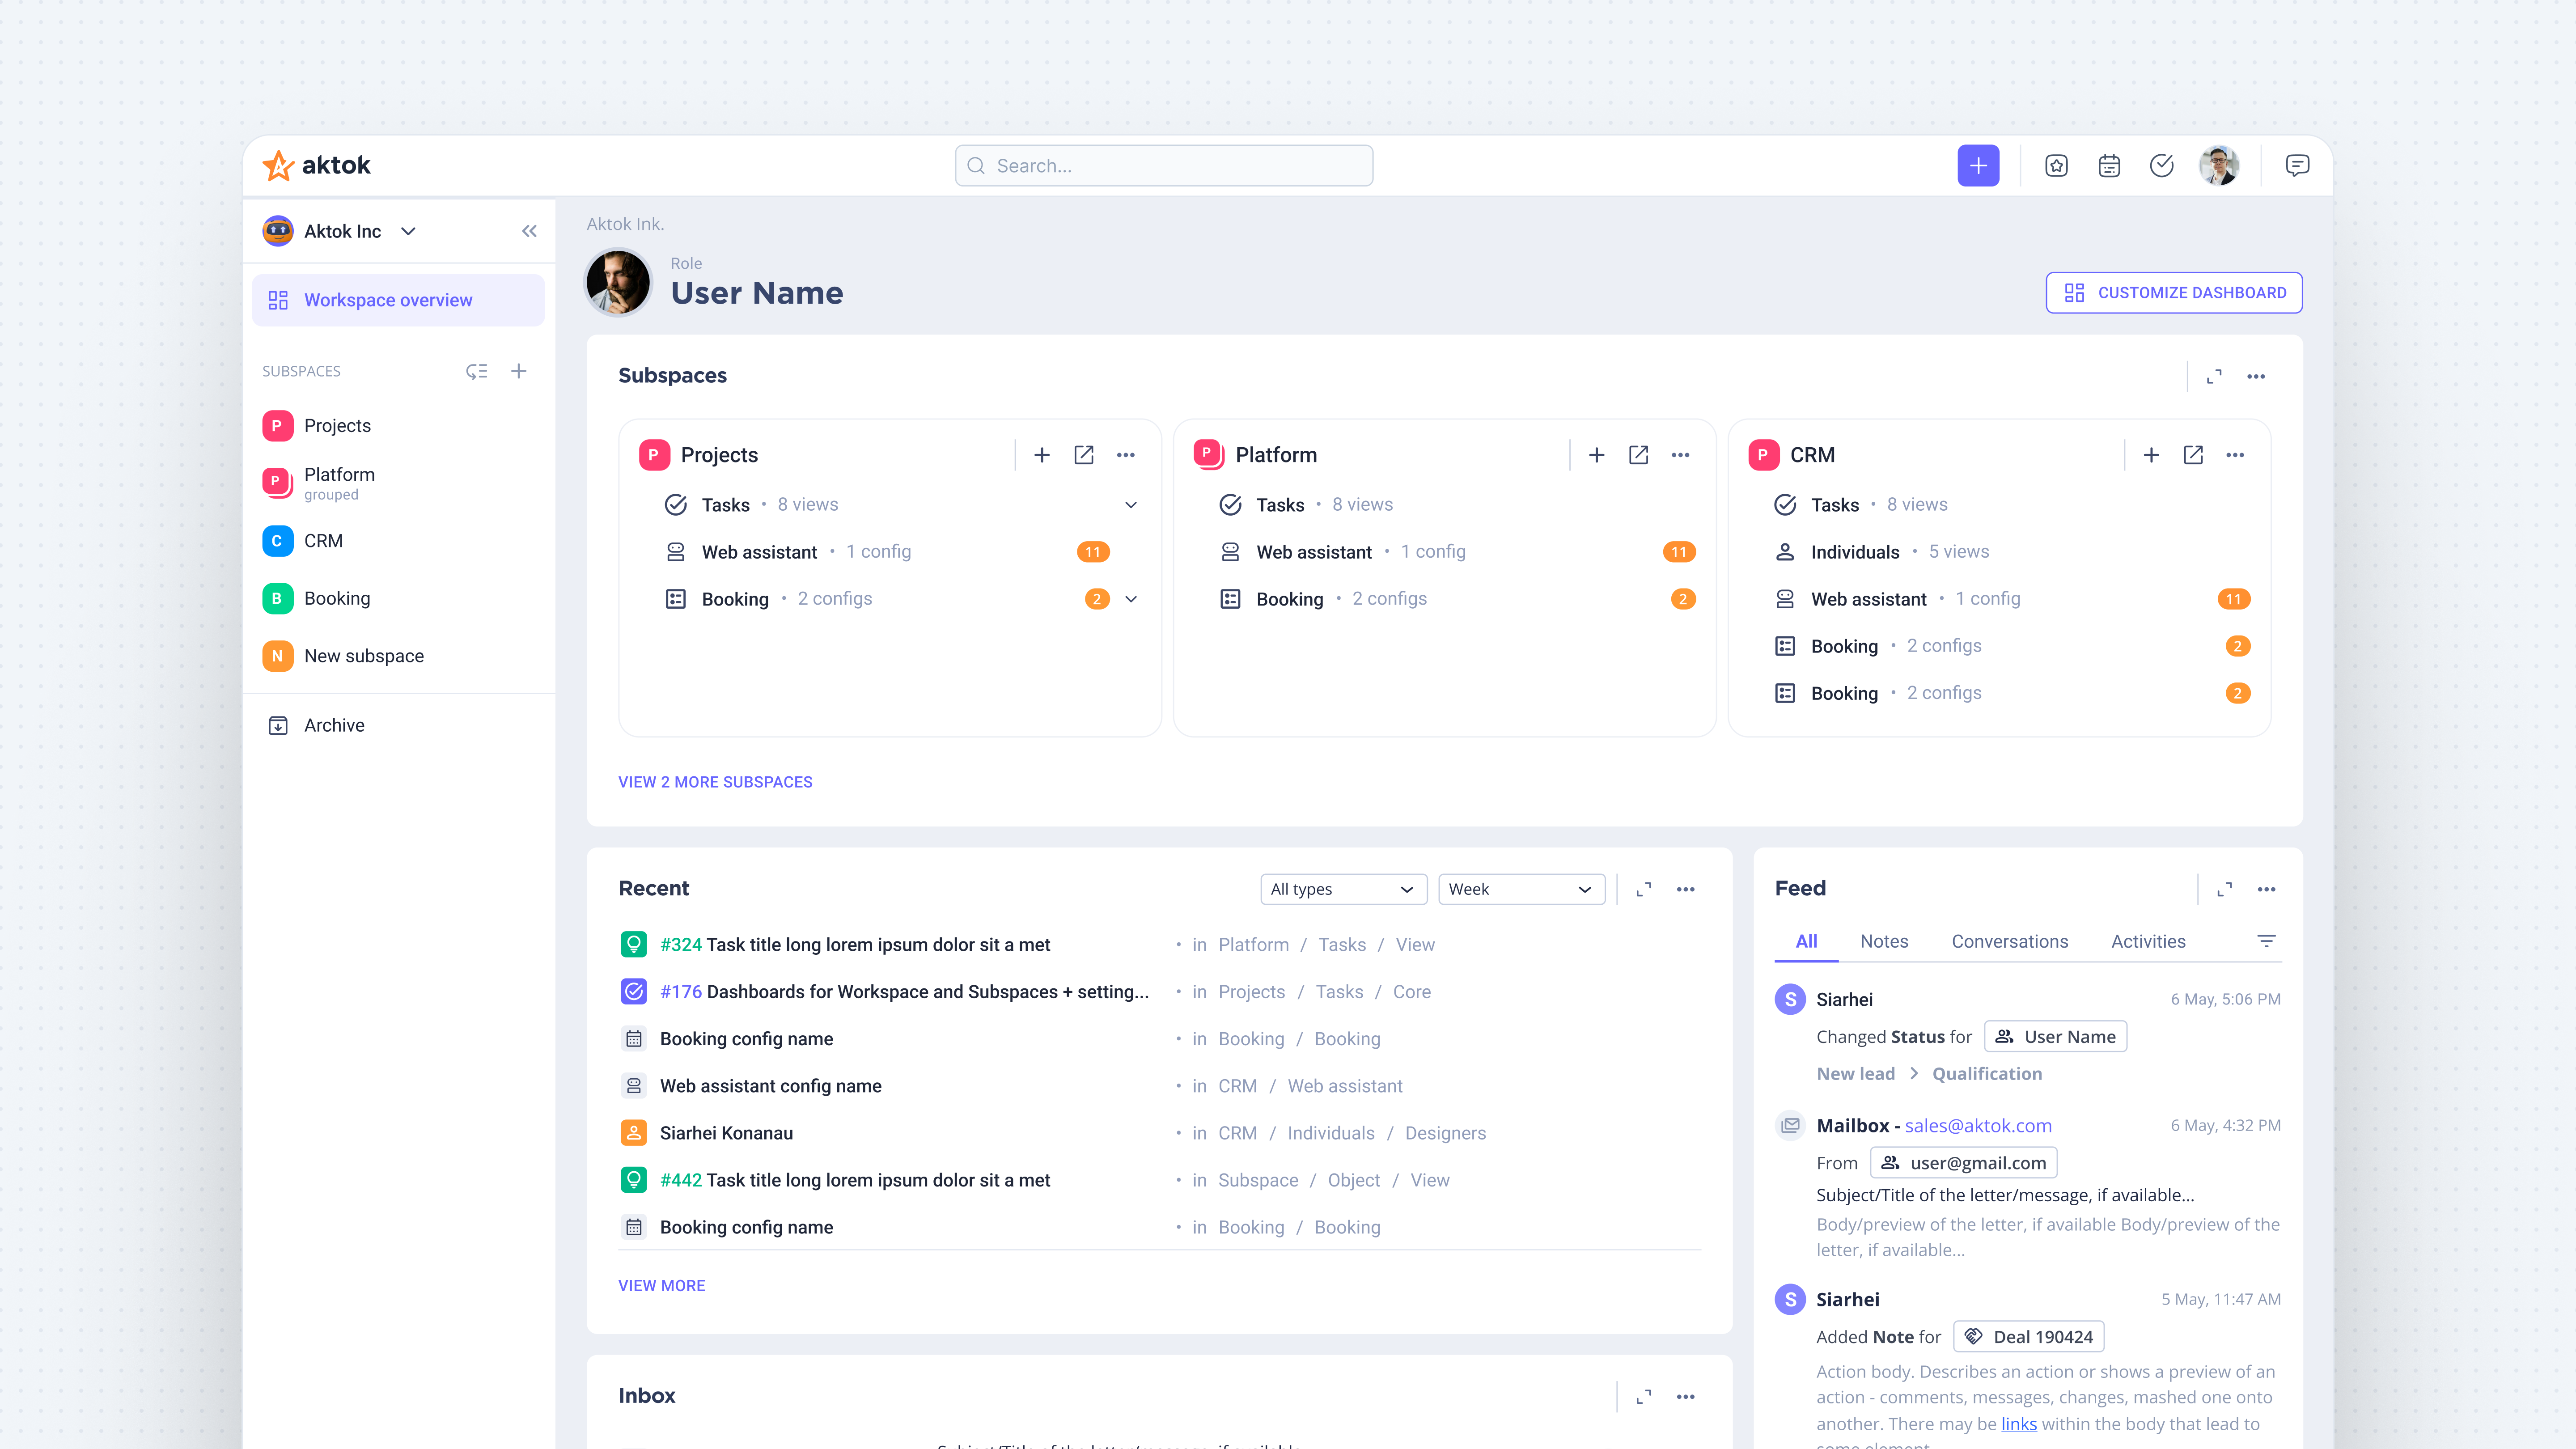Add a subspace using the plus icon in sidebar
This screenshot has width=2576, height=1449.
click(519, 371)
